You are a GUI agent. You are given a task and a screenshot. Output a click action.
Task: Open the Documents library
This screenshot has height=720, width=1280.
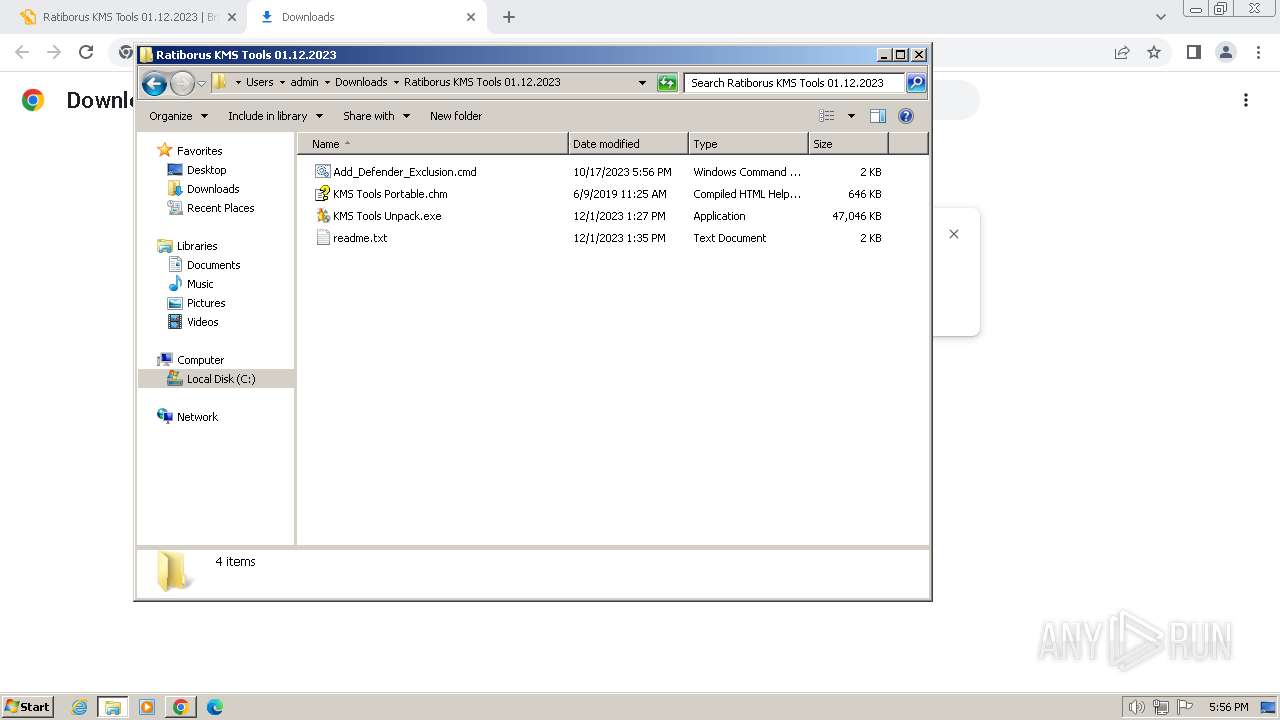pyautogui.click(x=213, y=265)
